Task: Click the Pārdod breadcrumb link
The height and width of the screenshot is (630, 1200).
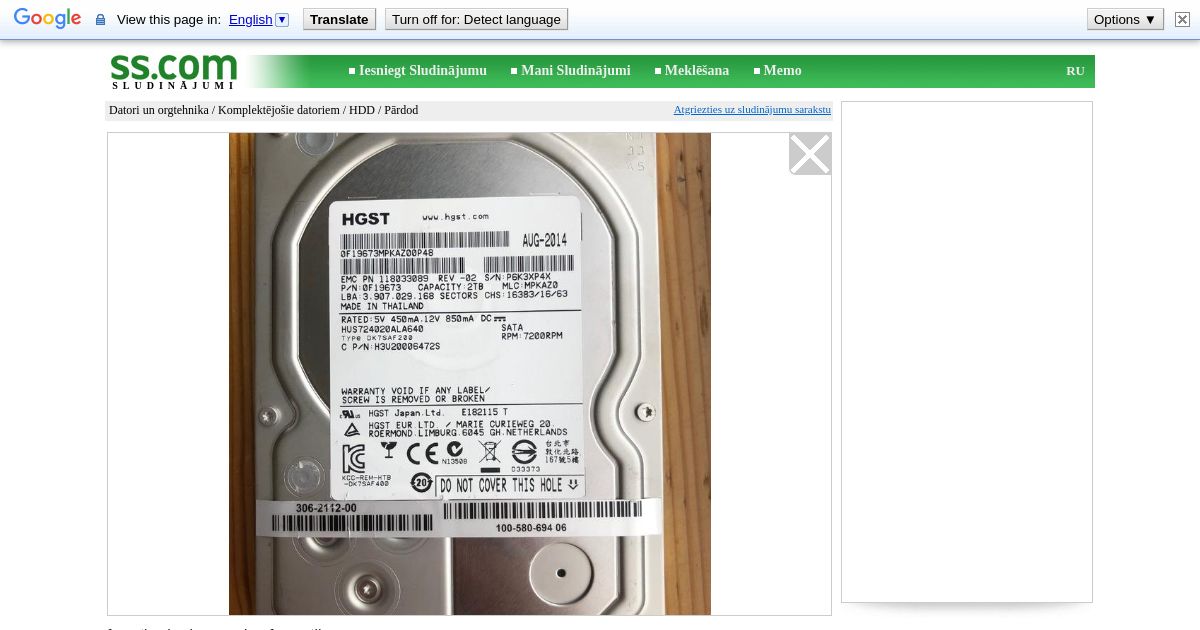Action: (x=401, y=110)
